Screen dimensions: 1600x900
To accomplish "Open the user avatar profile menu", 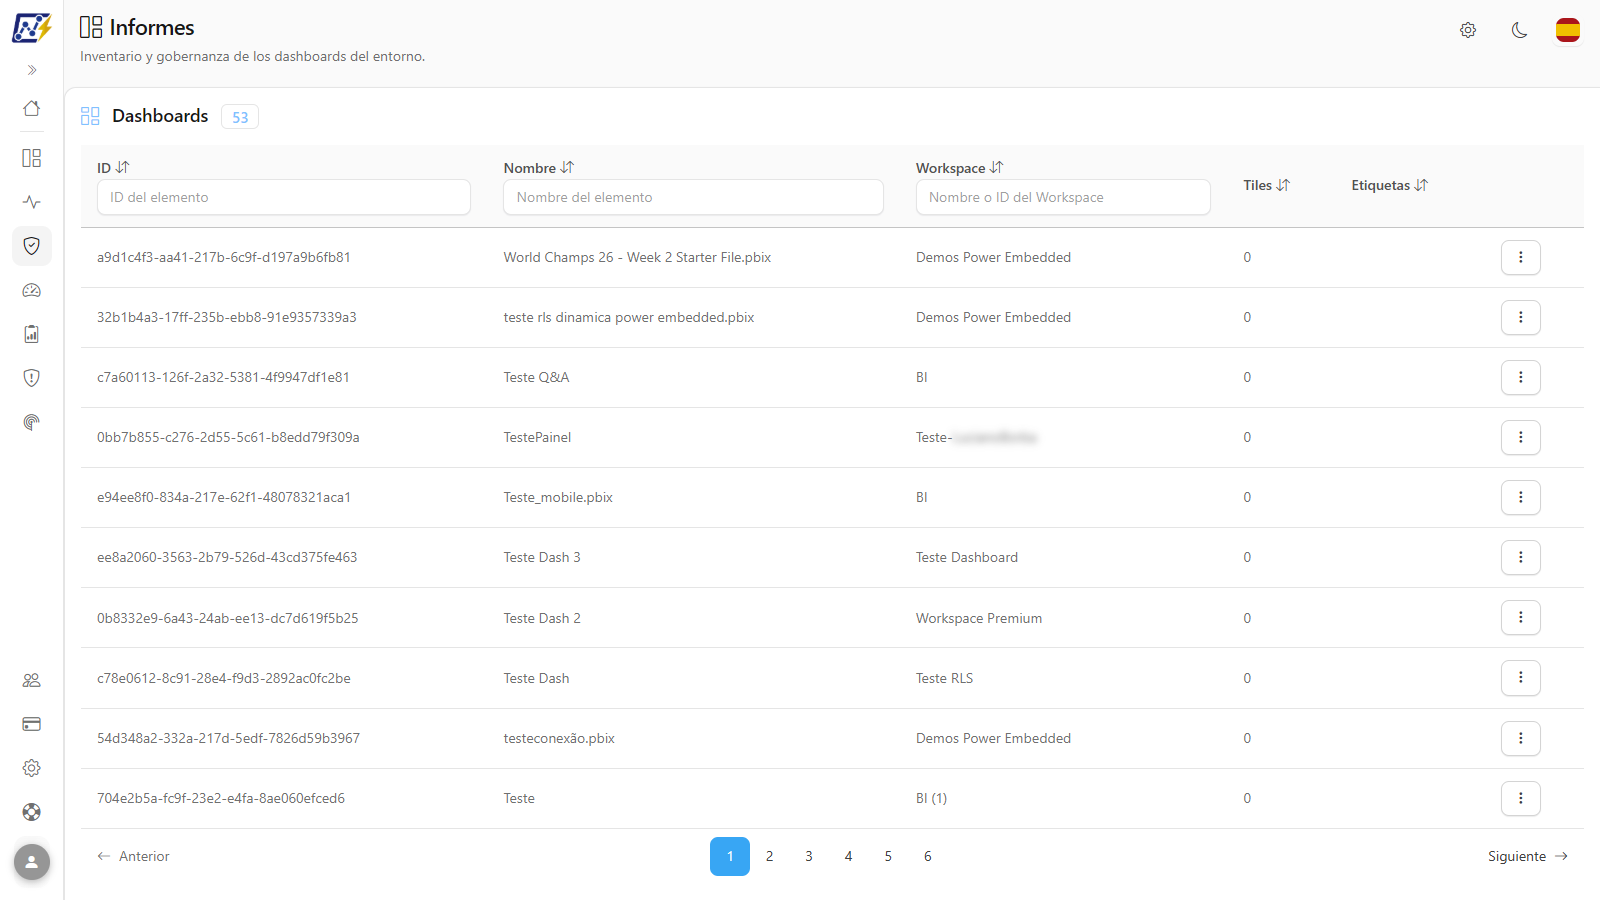I will tap(32, 862).
